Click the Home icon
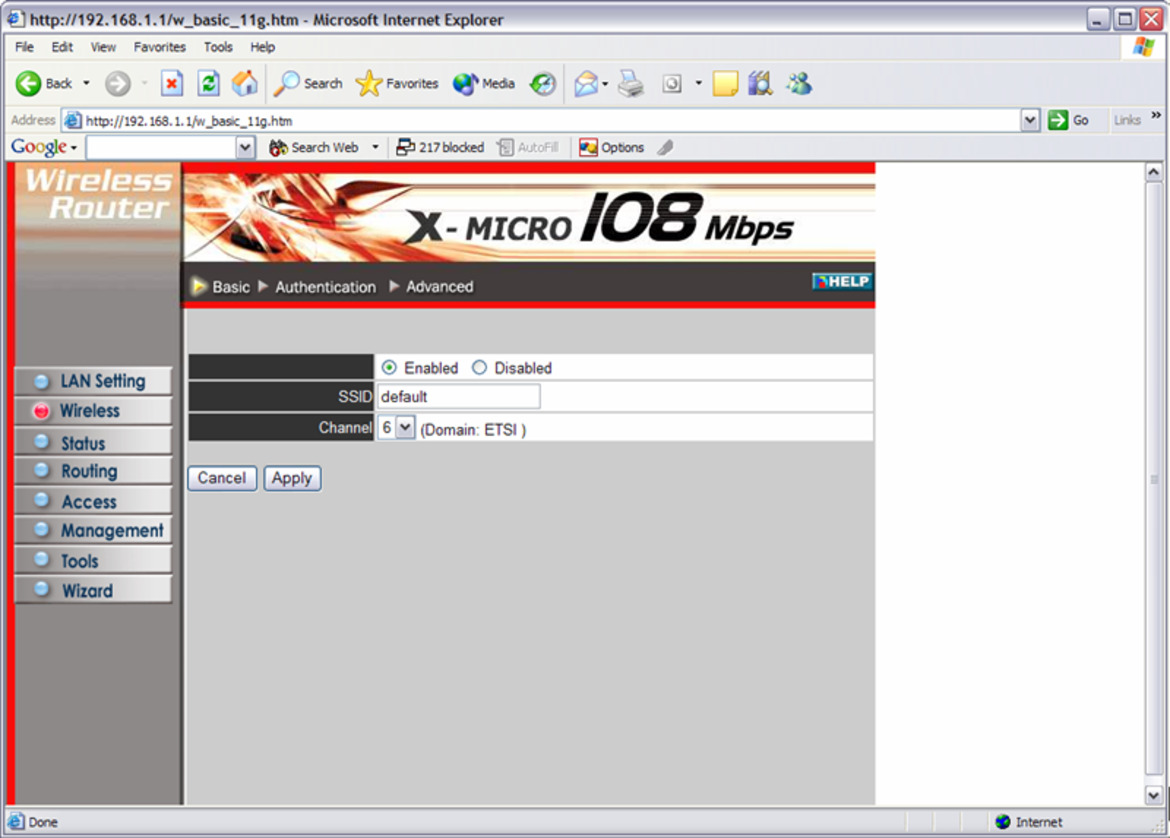Image resolution: width=1170 pixels, height=838 pixels. click(245, 84)
